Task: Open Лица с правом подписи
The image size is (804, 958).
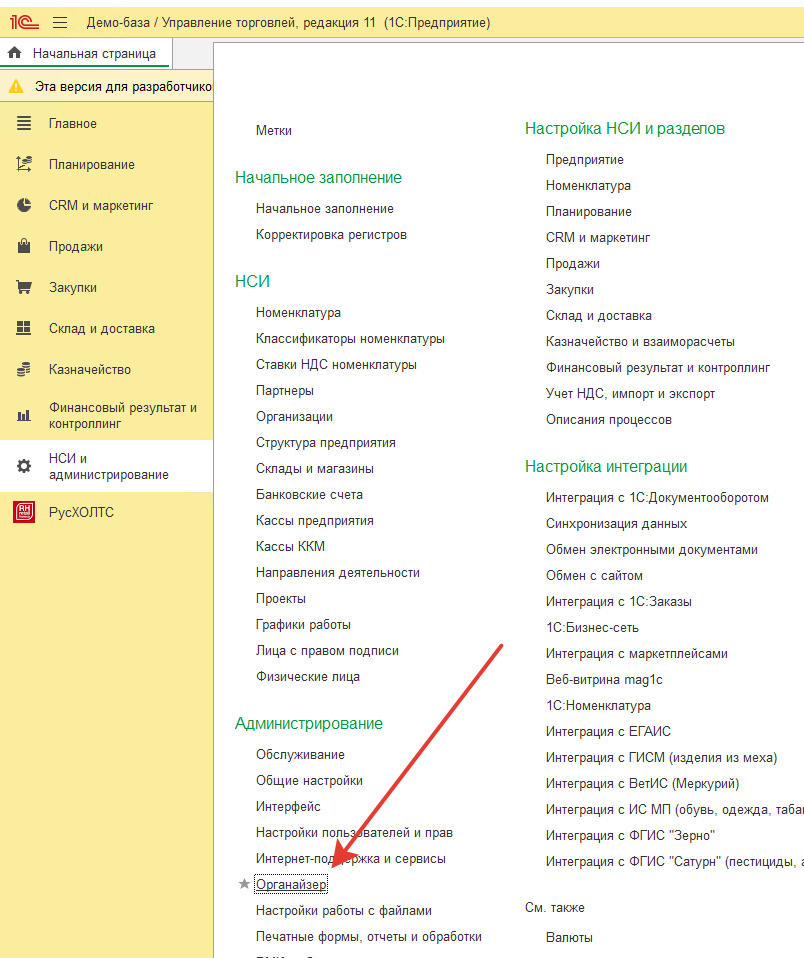Action: coord(327,651)
